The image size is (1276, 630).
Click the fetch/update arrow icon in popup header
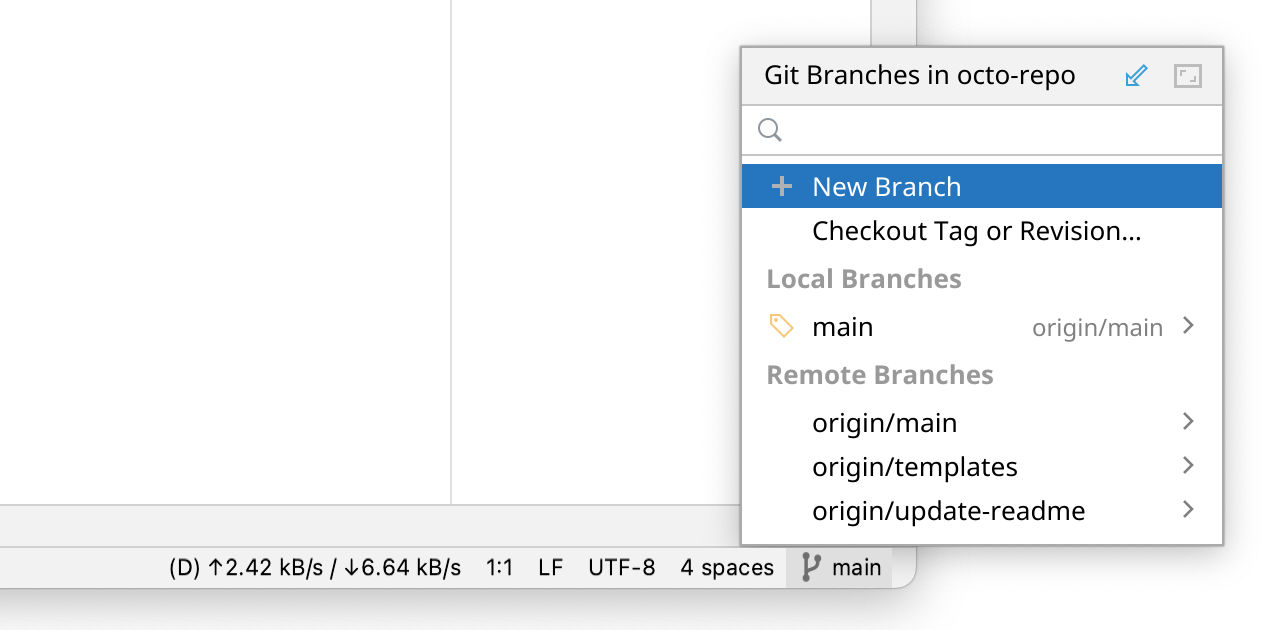tap(1136, 76)
